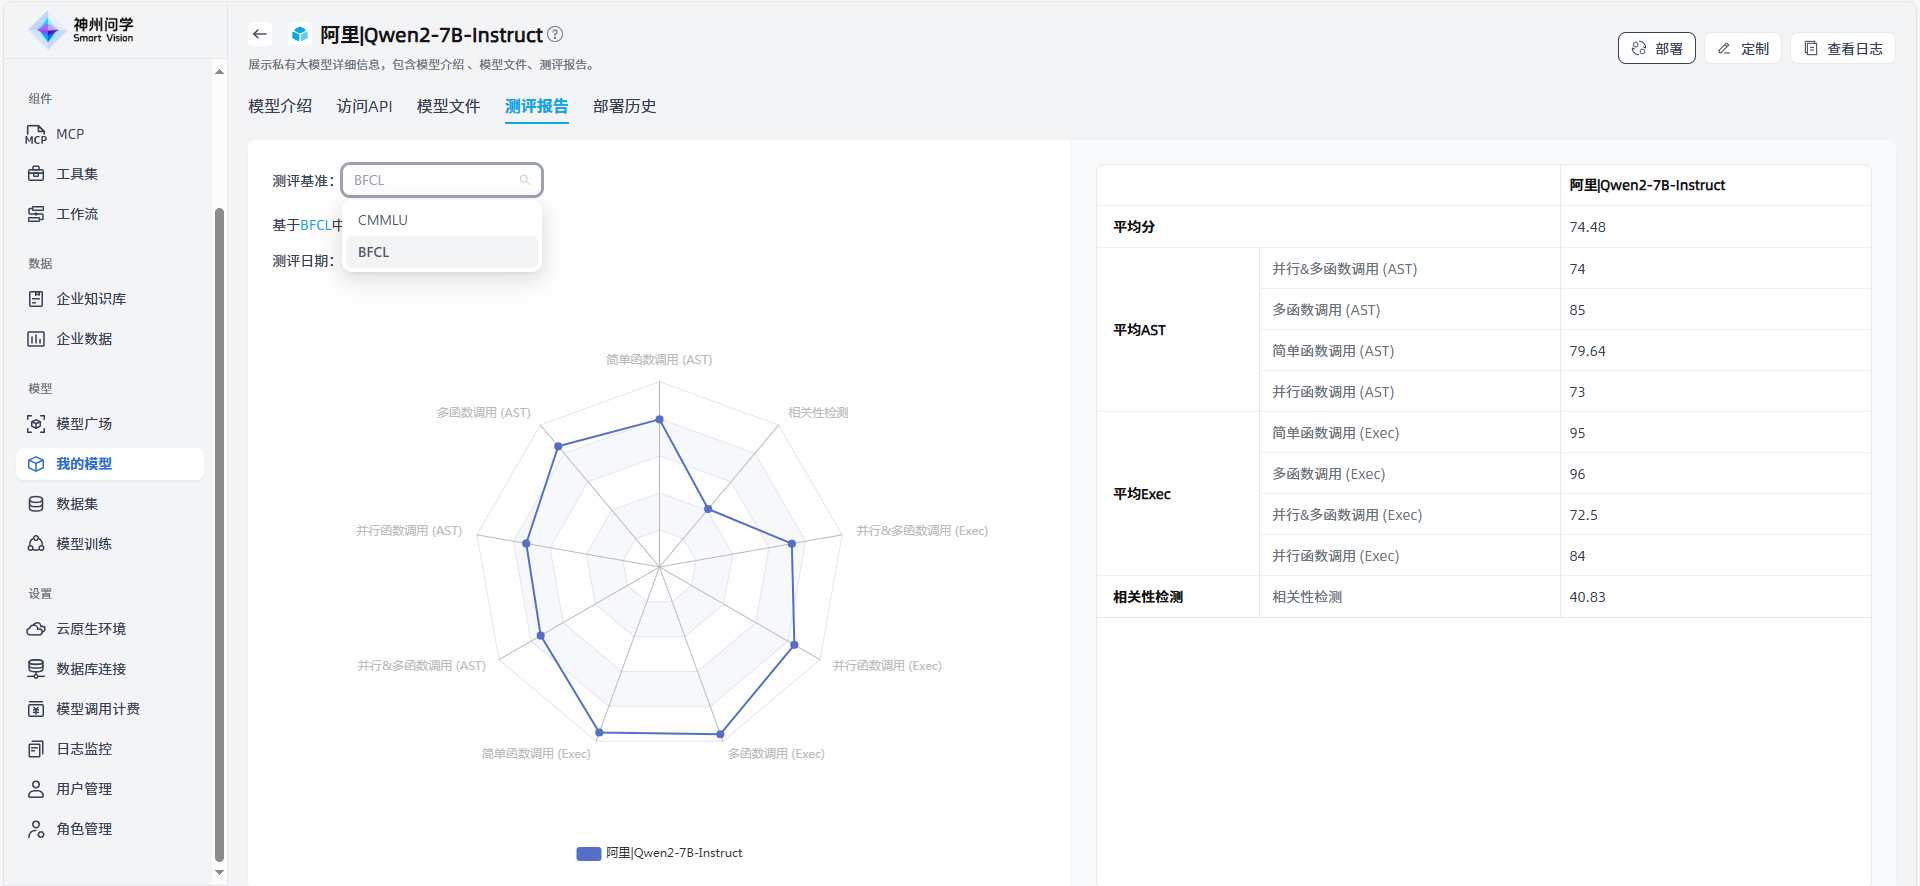Click the help icon beside model title
Viewport: 1920px width, 886px height.
point(555,34)
